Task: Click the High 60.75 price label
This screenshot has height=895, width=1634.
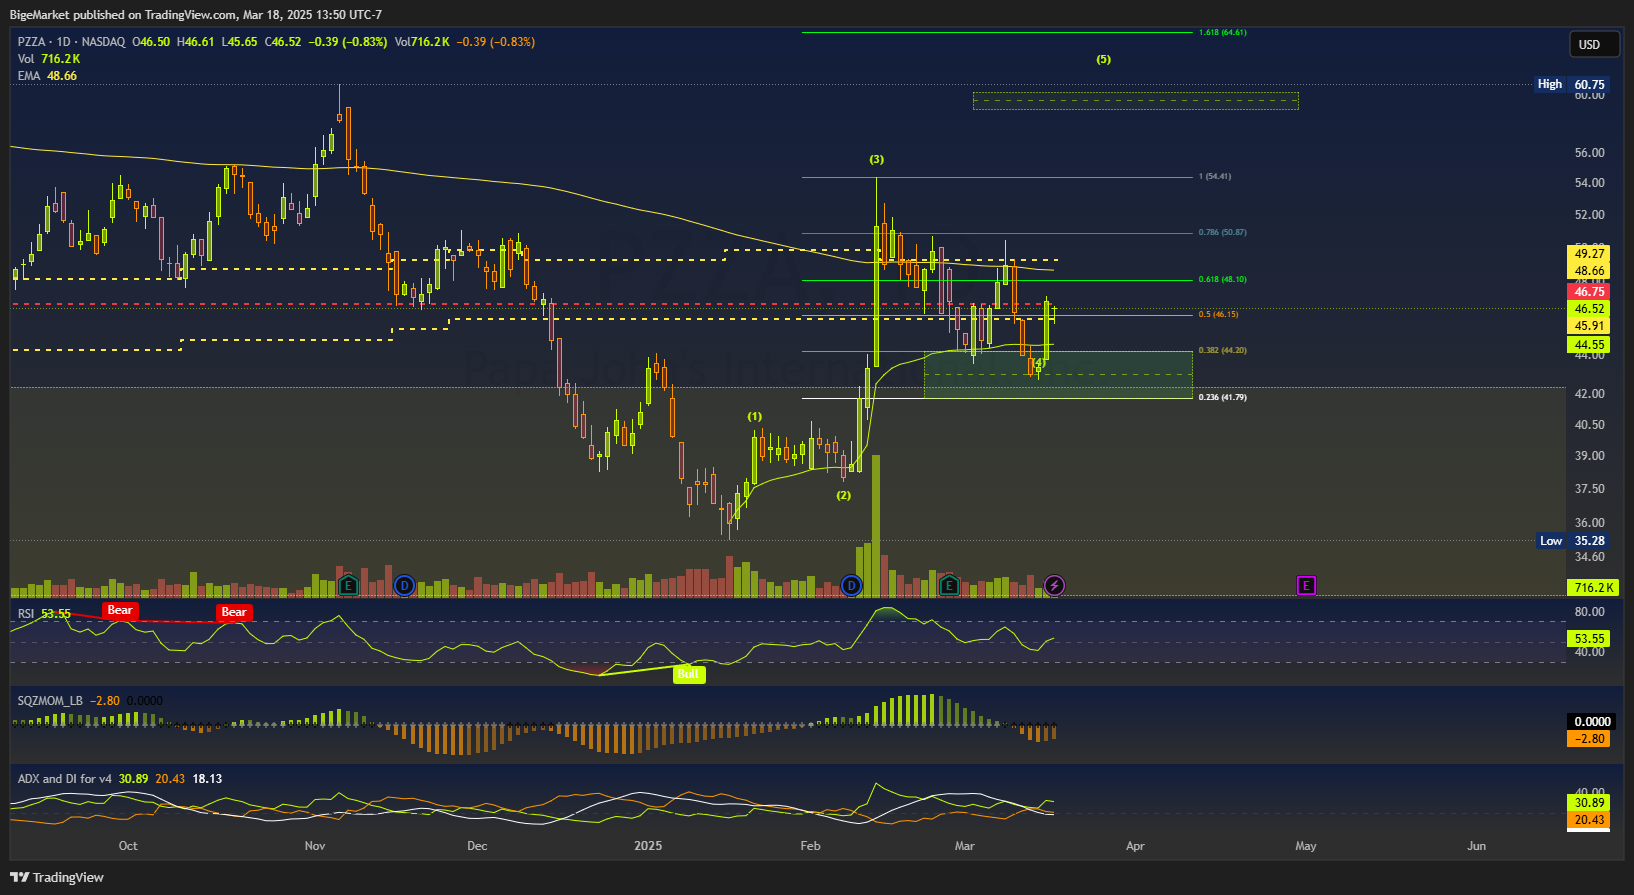Action: tap(1572, 84)
